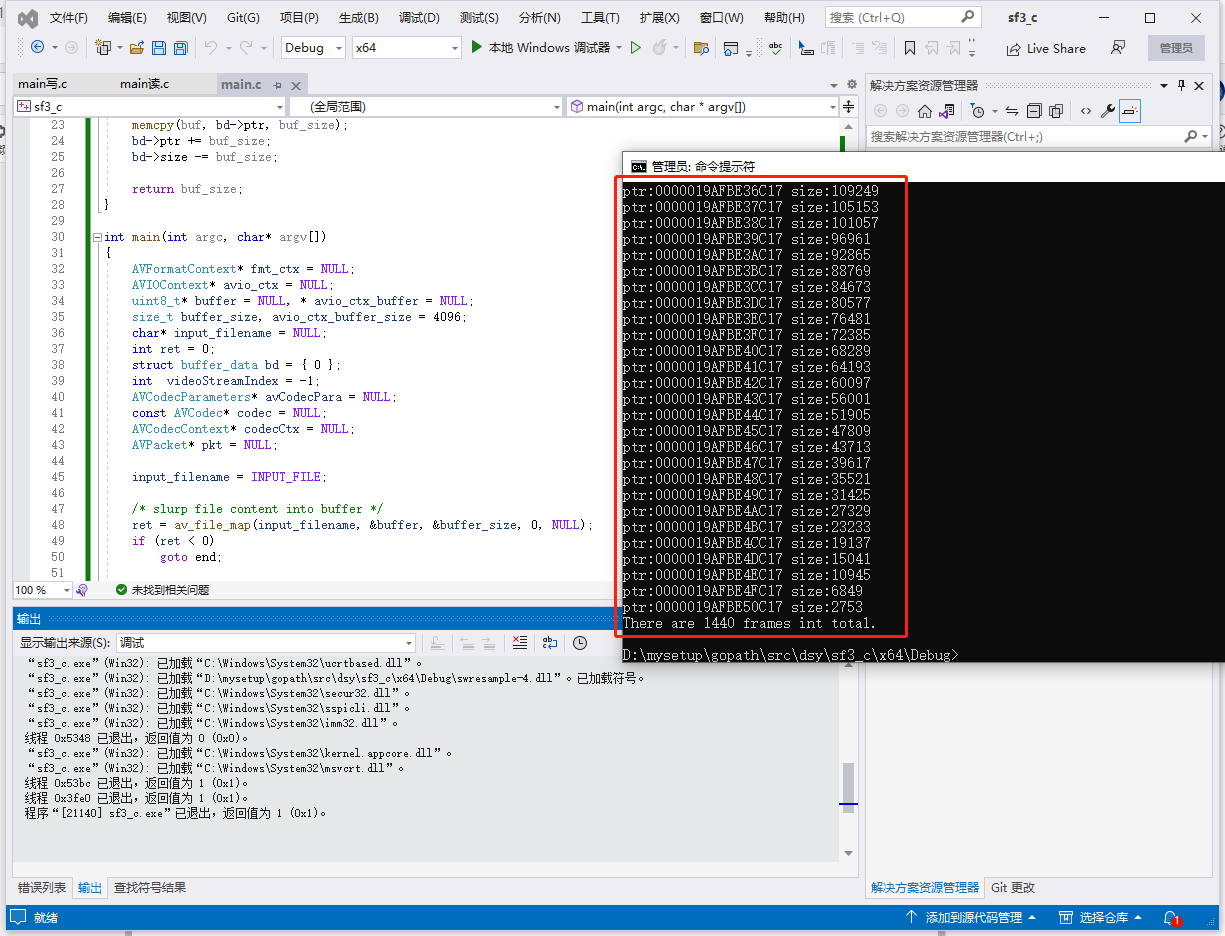
Task: Click the 未找到相关问题 status indicator
Action: tap(162, 590)
